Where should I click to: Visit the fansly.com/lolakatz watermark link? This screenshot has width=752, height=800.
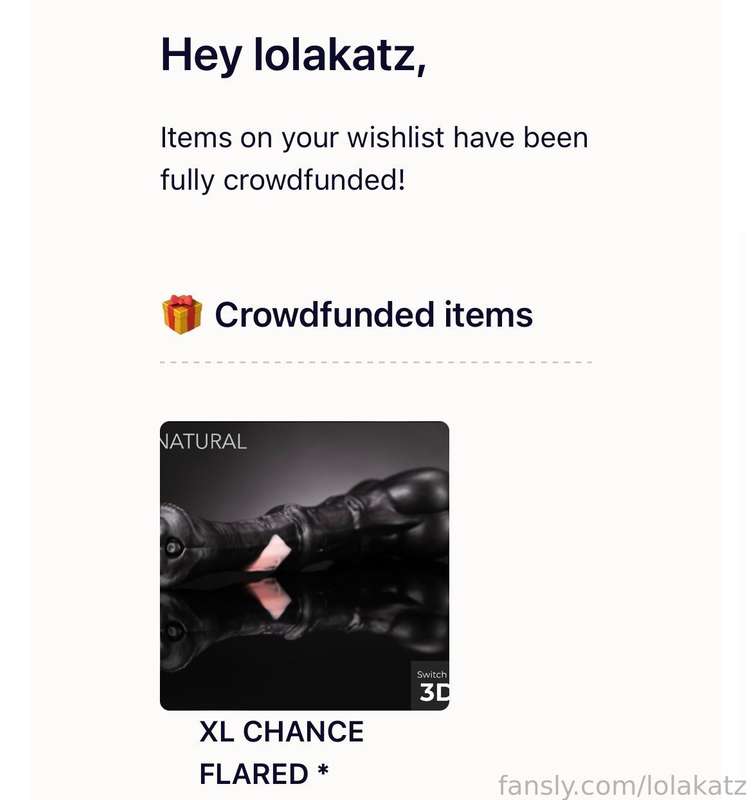pyautogui.click(x=622, y=784)
